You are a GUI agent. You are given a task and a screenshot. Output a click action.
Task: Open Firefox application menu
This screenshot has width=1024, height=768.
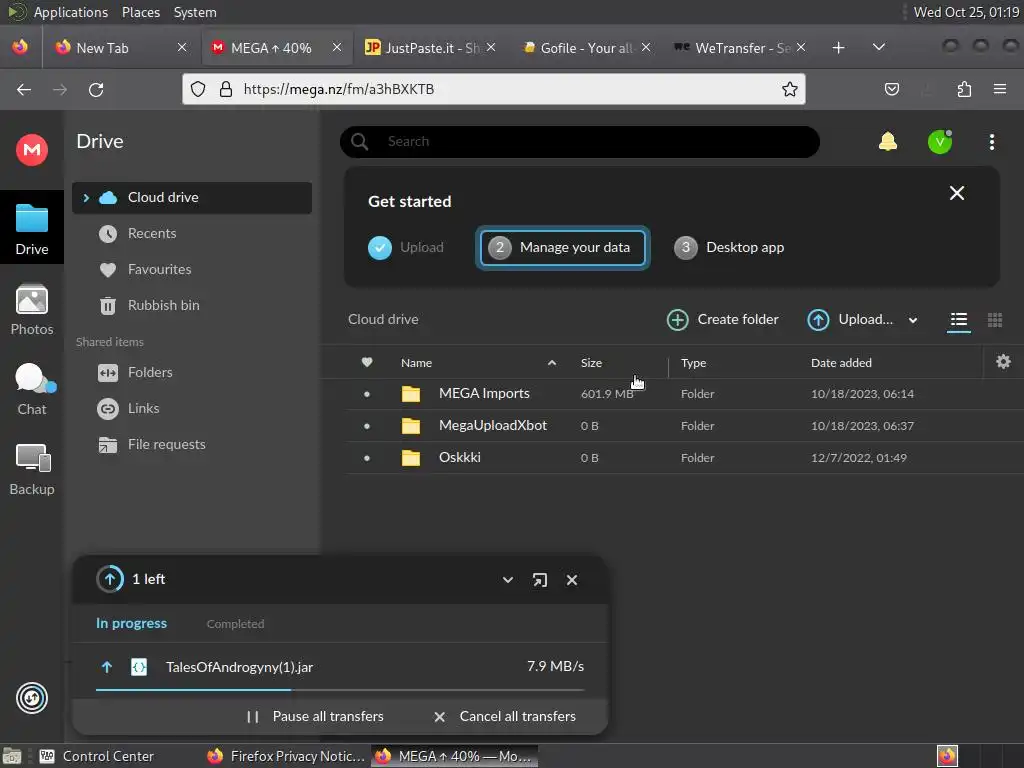[x=999, y=89]
